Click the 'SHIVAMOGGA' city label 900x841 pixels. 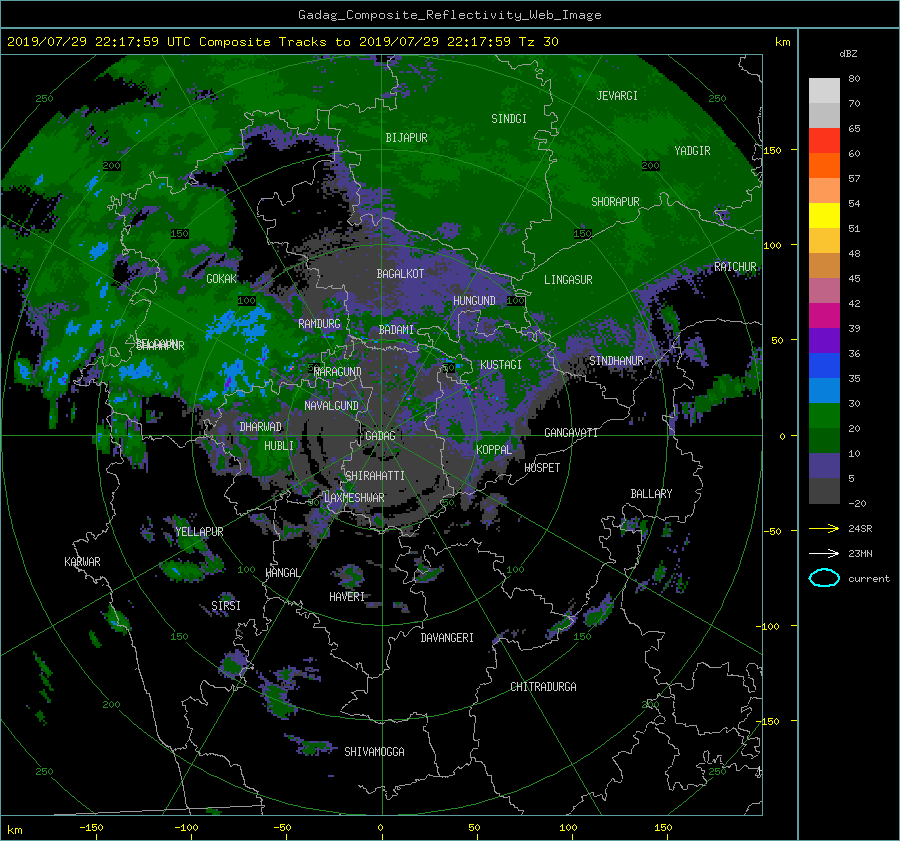click(x=374, y=752)
